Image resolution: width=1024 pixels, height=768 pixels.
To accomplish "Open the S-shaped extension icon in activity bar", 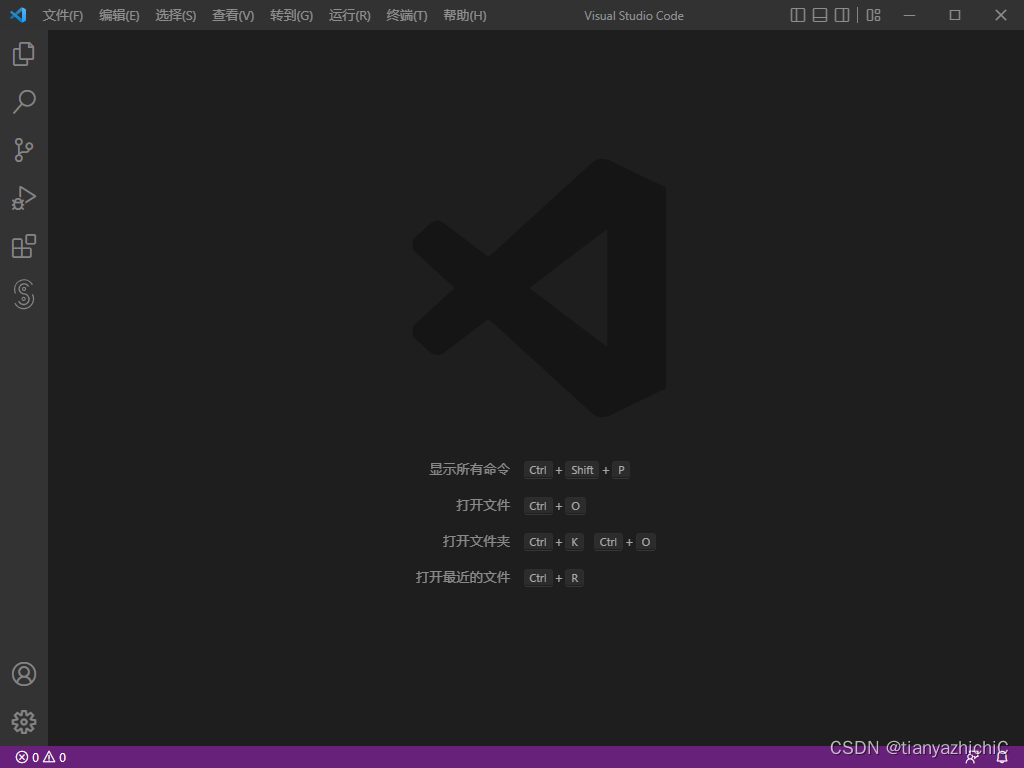I will pyautogui.click(x=24, y=294).
